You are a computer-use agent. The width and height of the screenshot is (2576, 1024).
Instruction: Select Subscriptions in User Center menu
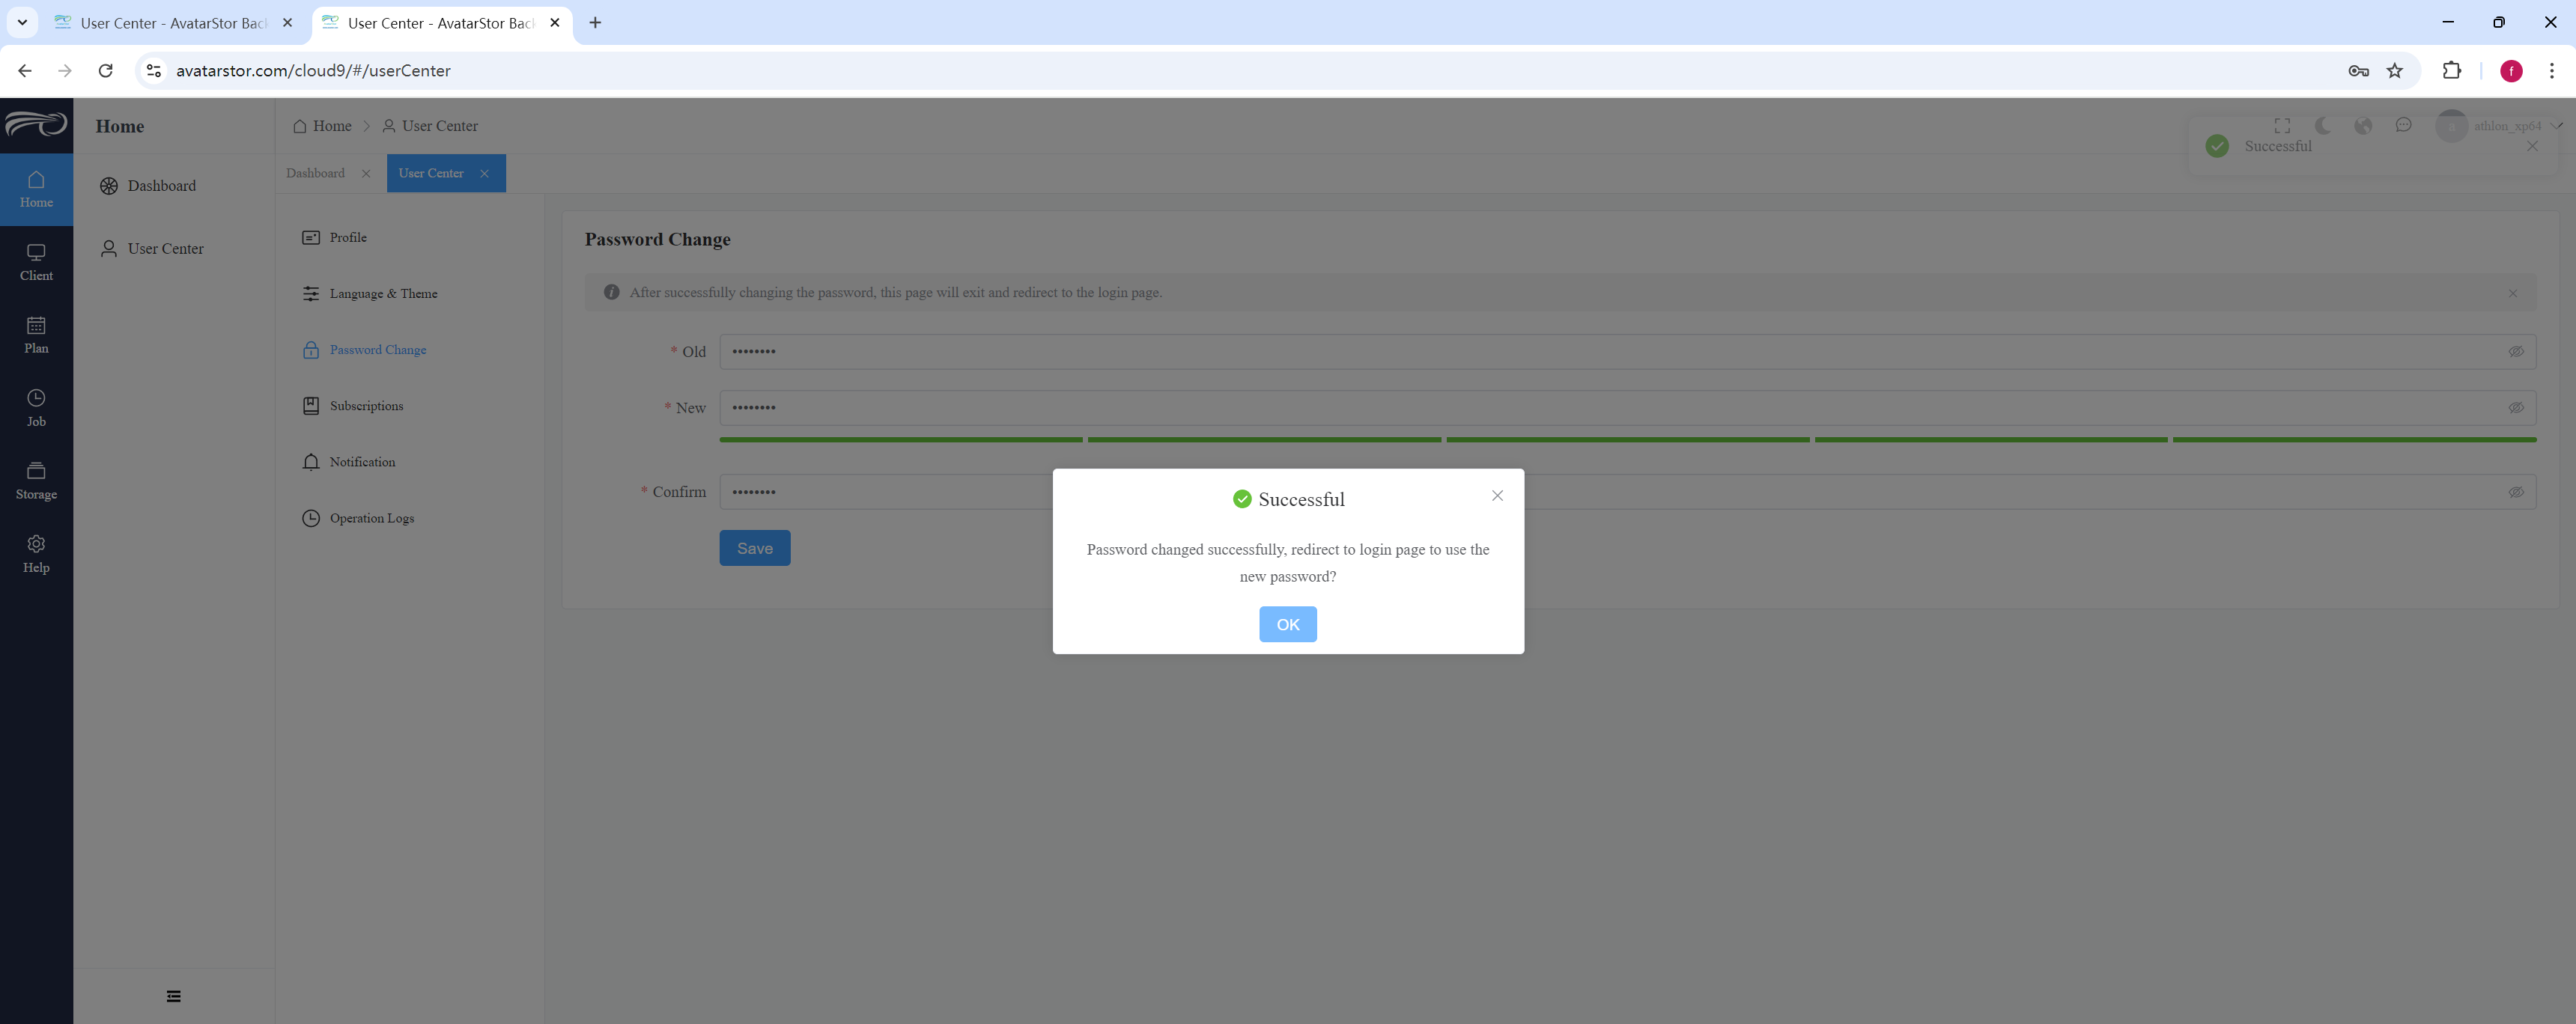pos(366,406)
